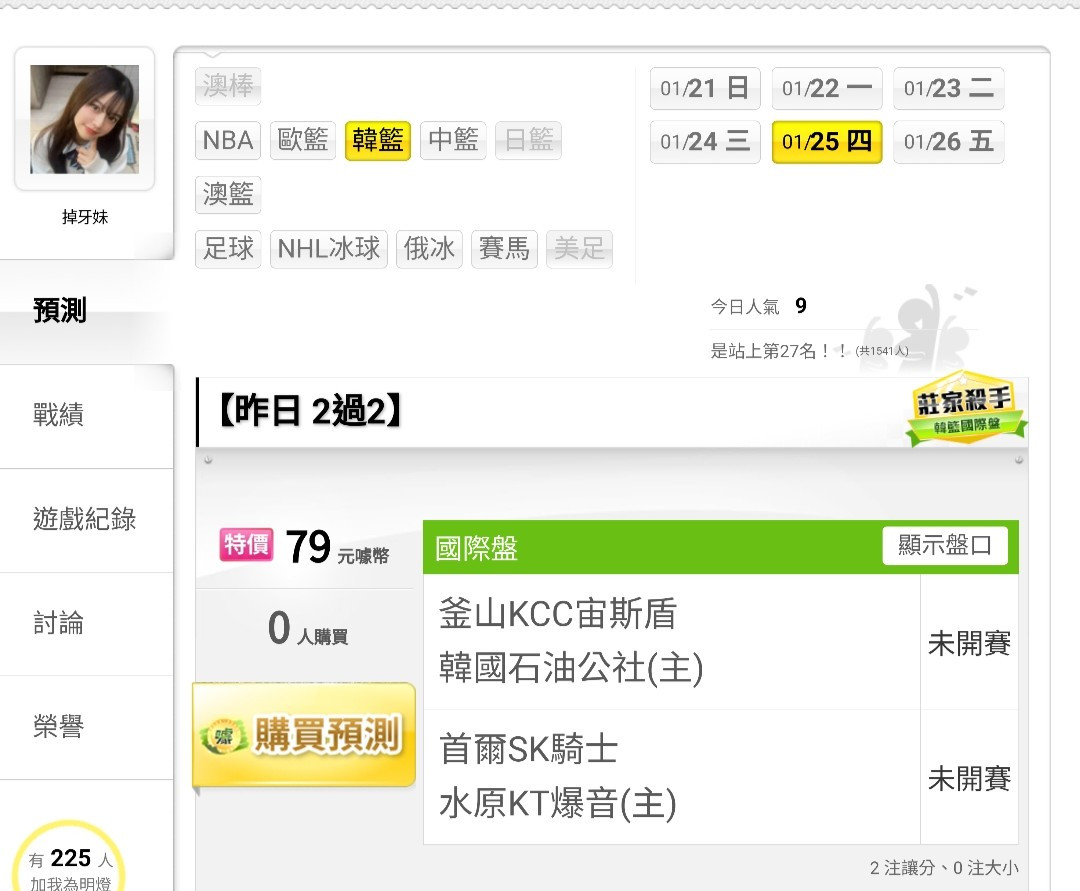
Task: Click the coin icon on 購買預測
Action: (x=224, y=737)
